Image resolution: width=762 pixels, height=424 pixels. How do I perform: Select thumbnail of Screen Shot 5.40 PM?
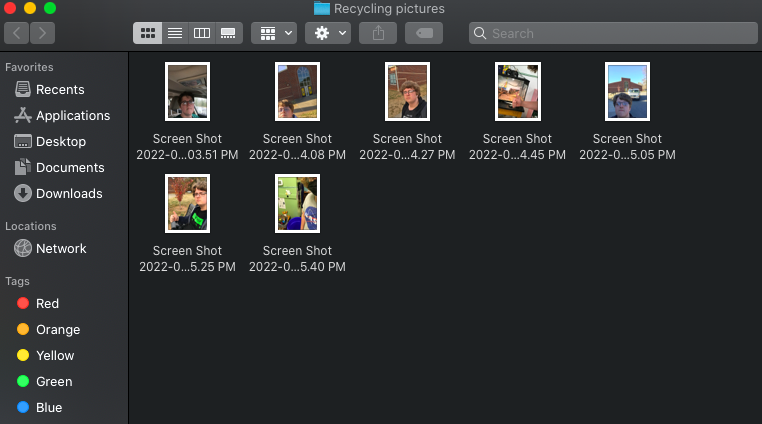tap(297, 203)
